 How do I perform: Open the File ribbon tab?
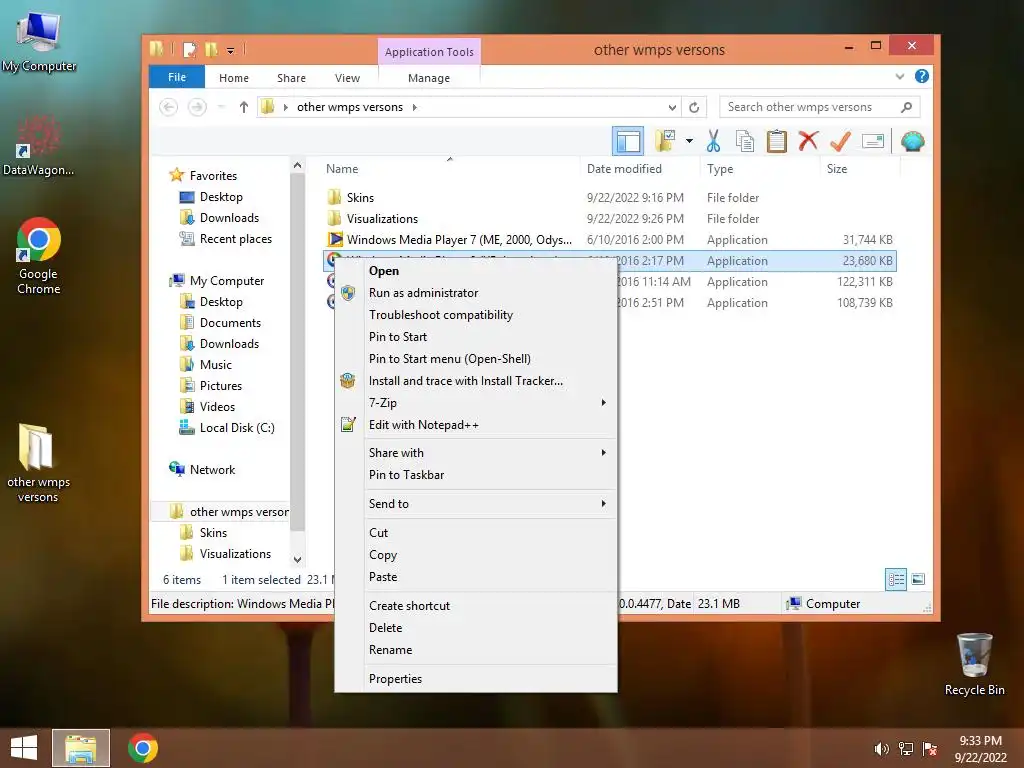pyautogui.click(x=177, y=77)
